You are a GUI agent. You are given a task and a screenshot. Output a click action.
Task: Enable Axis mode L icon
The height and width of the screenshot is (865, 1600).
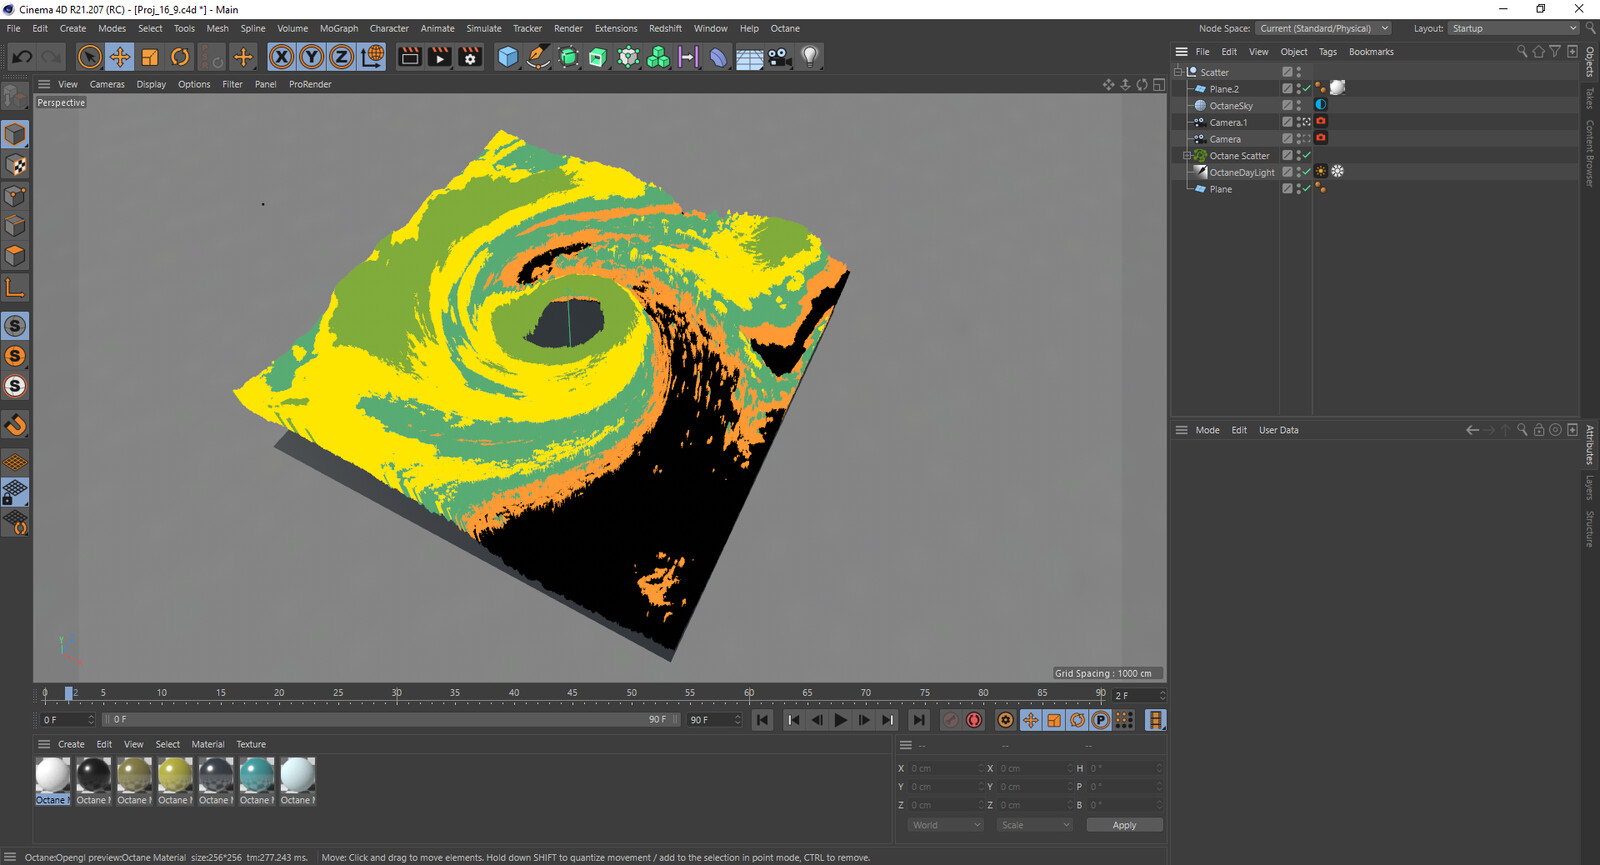(15, 289)
